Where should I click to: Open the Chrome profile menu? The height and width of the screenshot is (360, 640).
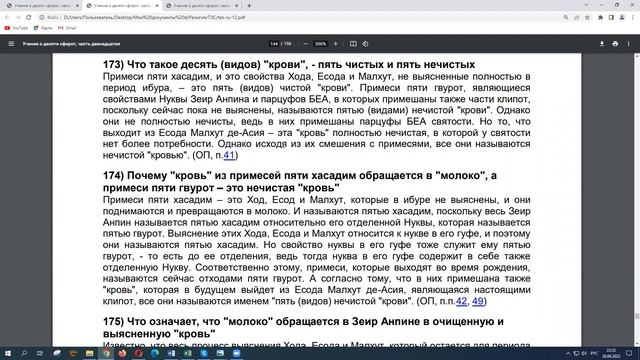click(622, 17)
